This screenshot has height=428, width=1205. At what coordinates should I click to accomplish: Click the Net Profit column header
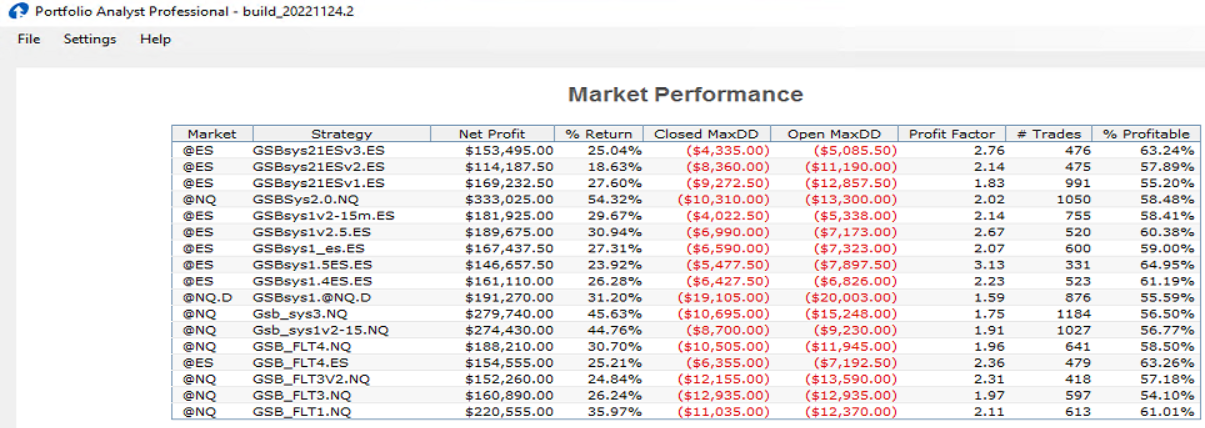pyautogui.click(x=492, y=134)
